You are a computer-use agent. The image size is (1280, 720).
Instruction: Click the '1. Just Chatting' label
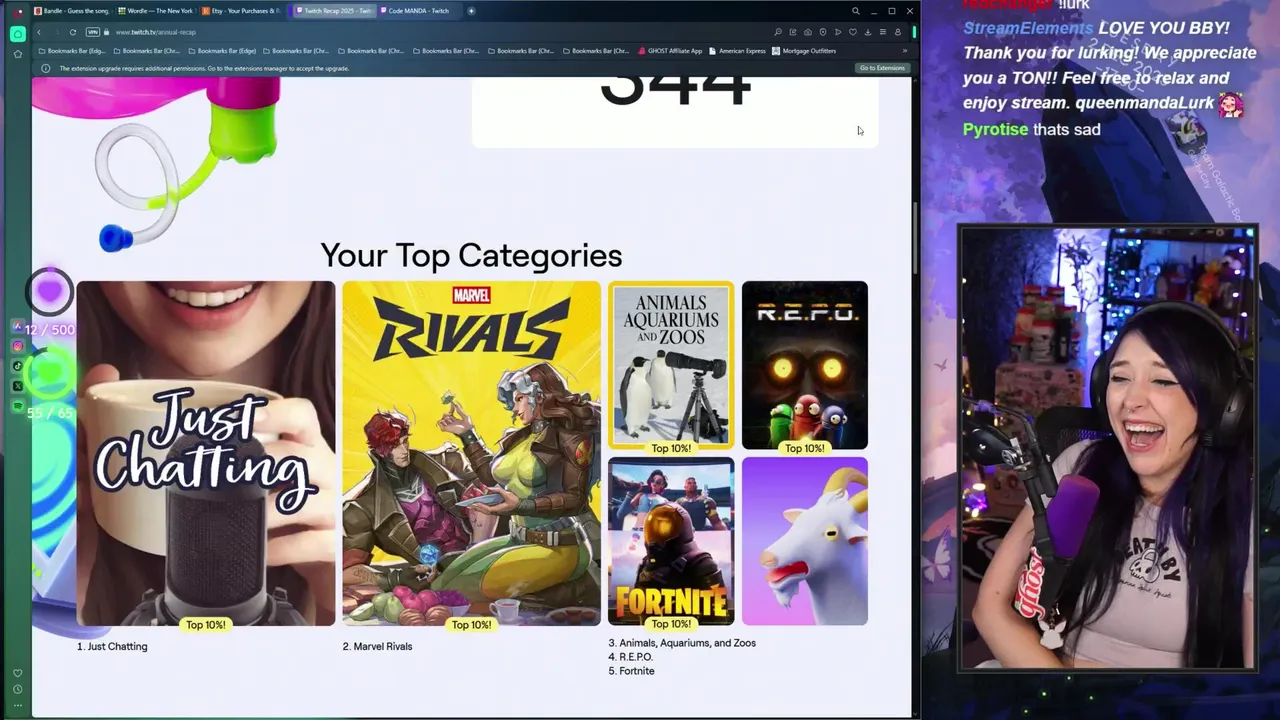pyautogui.click(x=112, y=646)
